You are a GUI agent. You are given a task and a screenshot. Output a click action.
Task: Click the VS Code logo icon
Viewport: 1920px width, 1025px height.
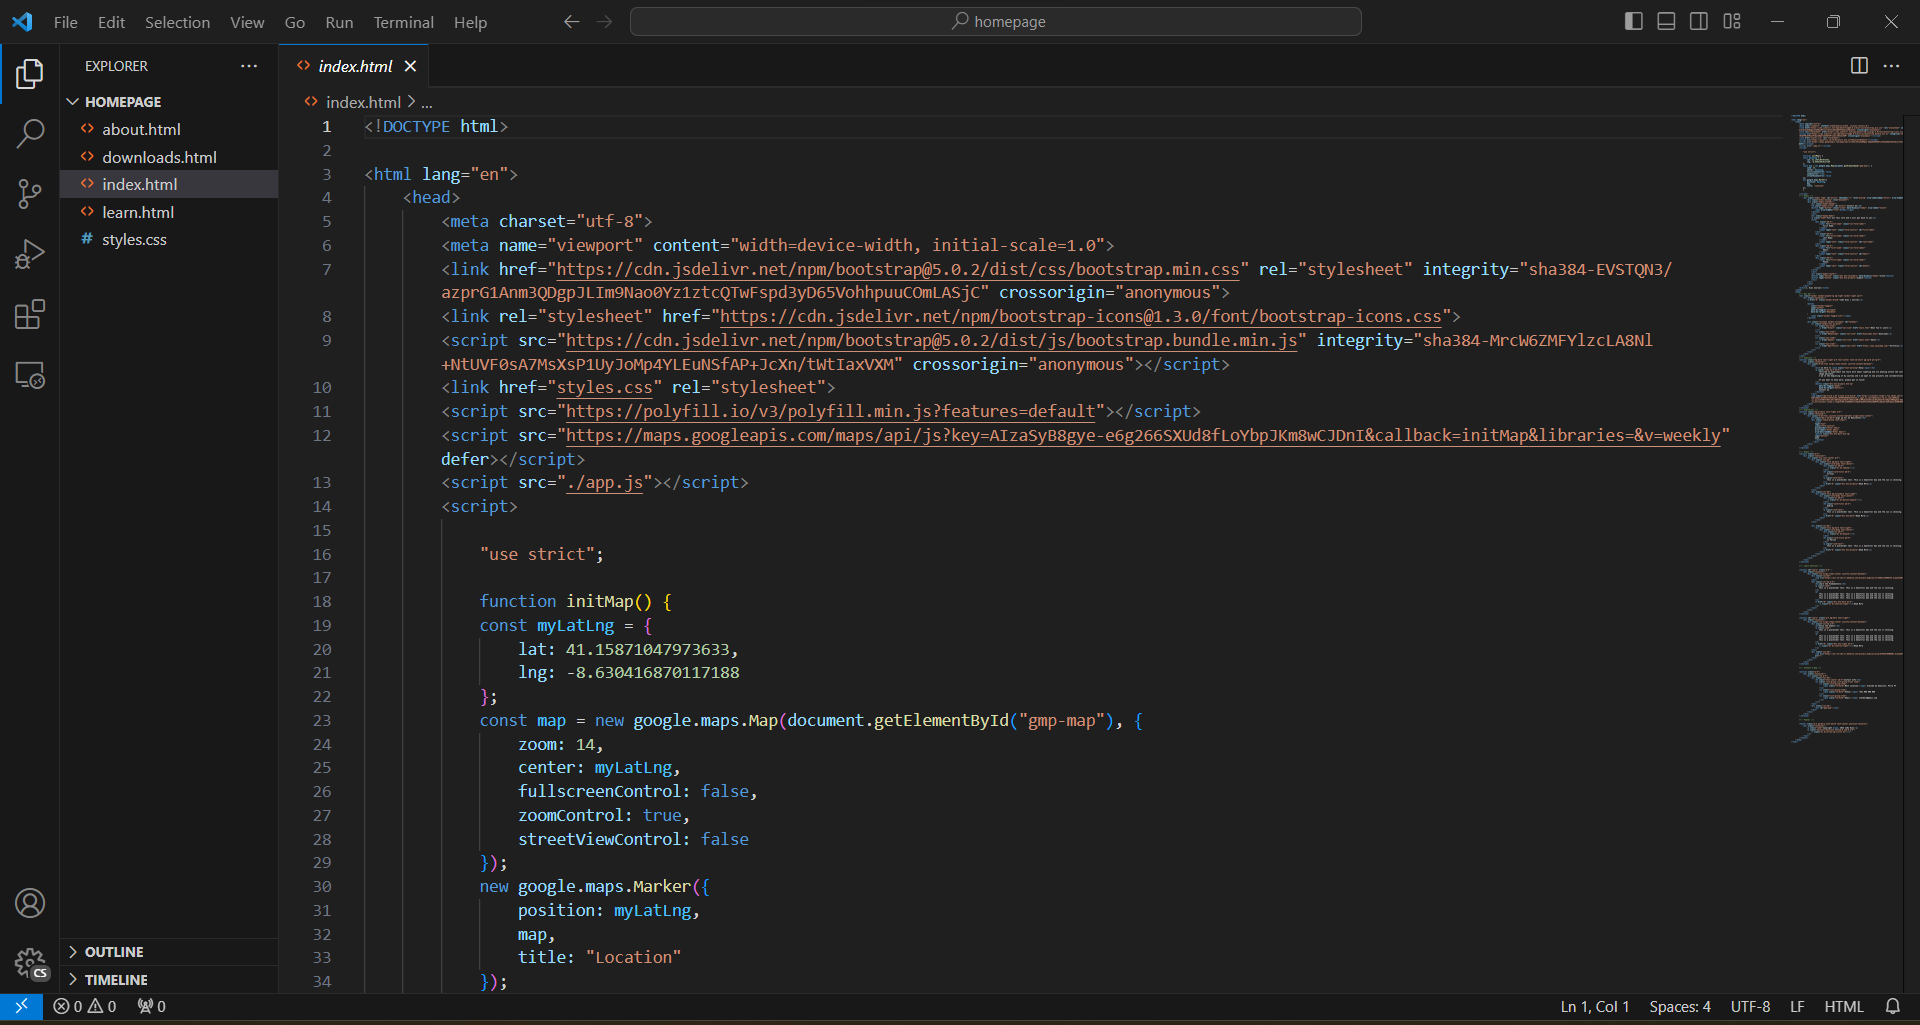[22, 22]
